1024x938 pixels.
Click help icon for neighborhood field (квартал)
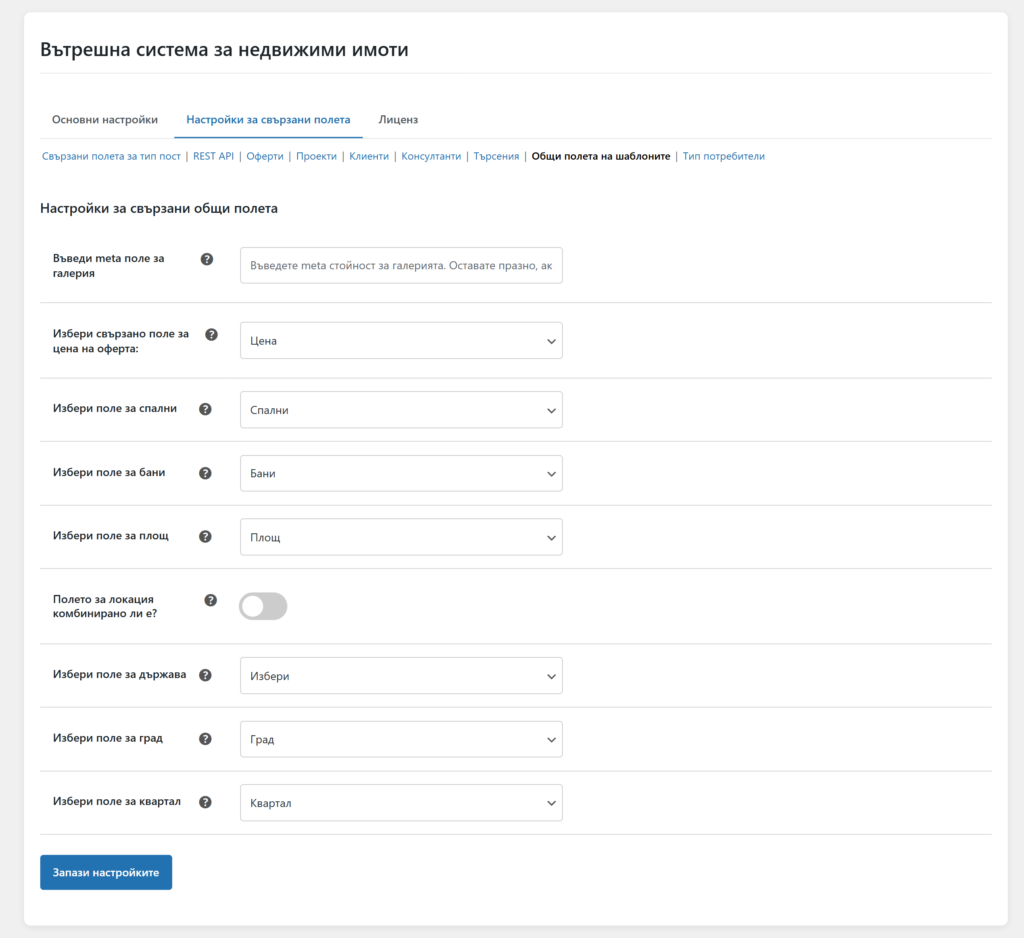[x=205, y=802]
